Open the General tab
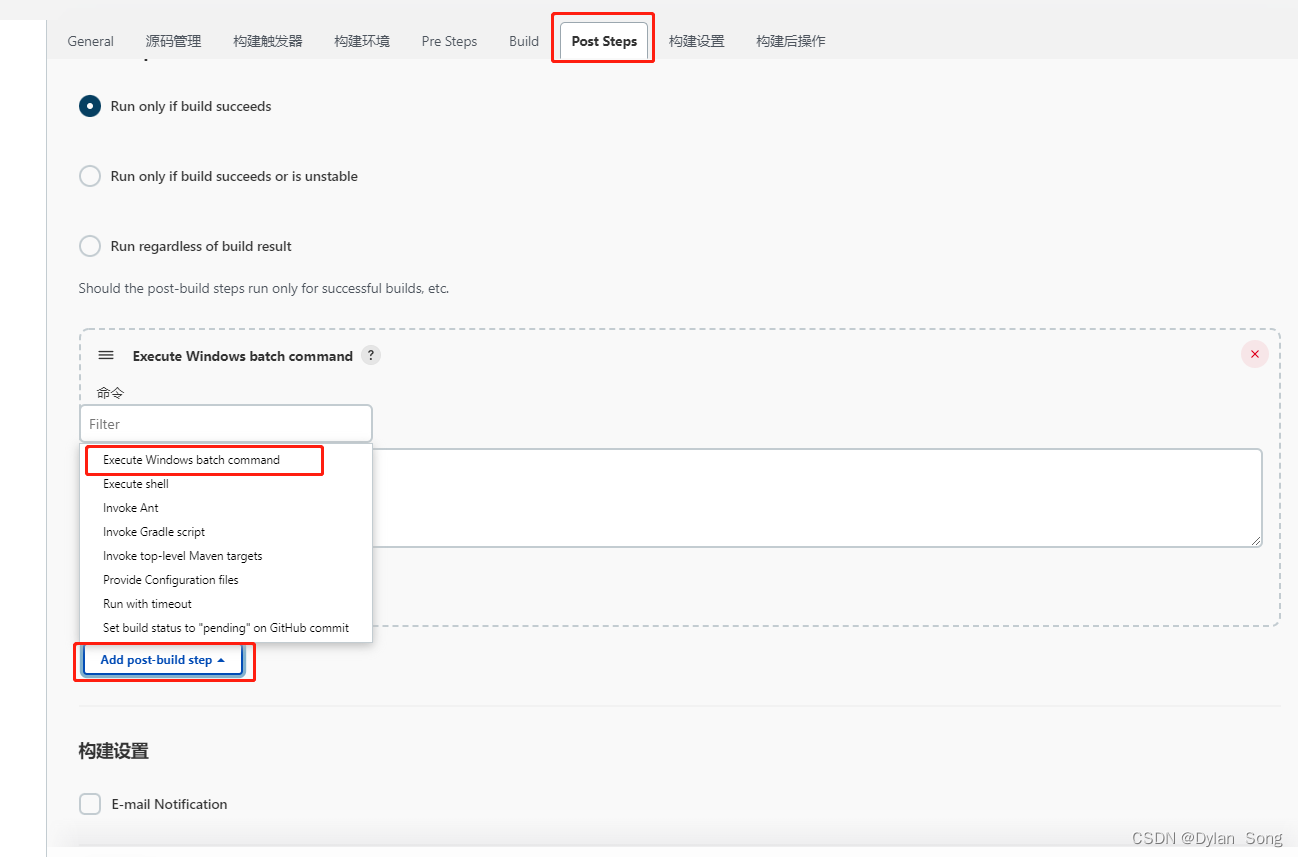1298x857 pixels. [x=90, y=41]
